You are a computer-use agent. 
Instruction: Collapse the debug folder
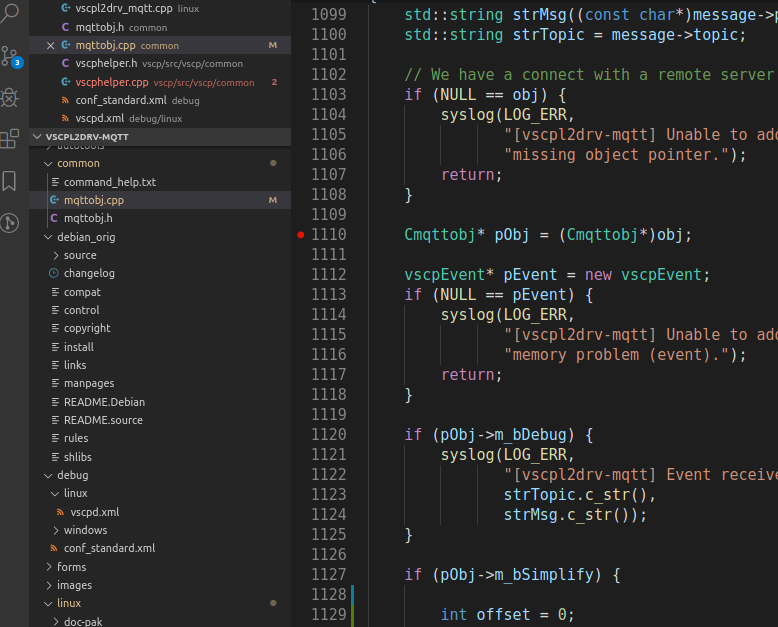point(48,475)
